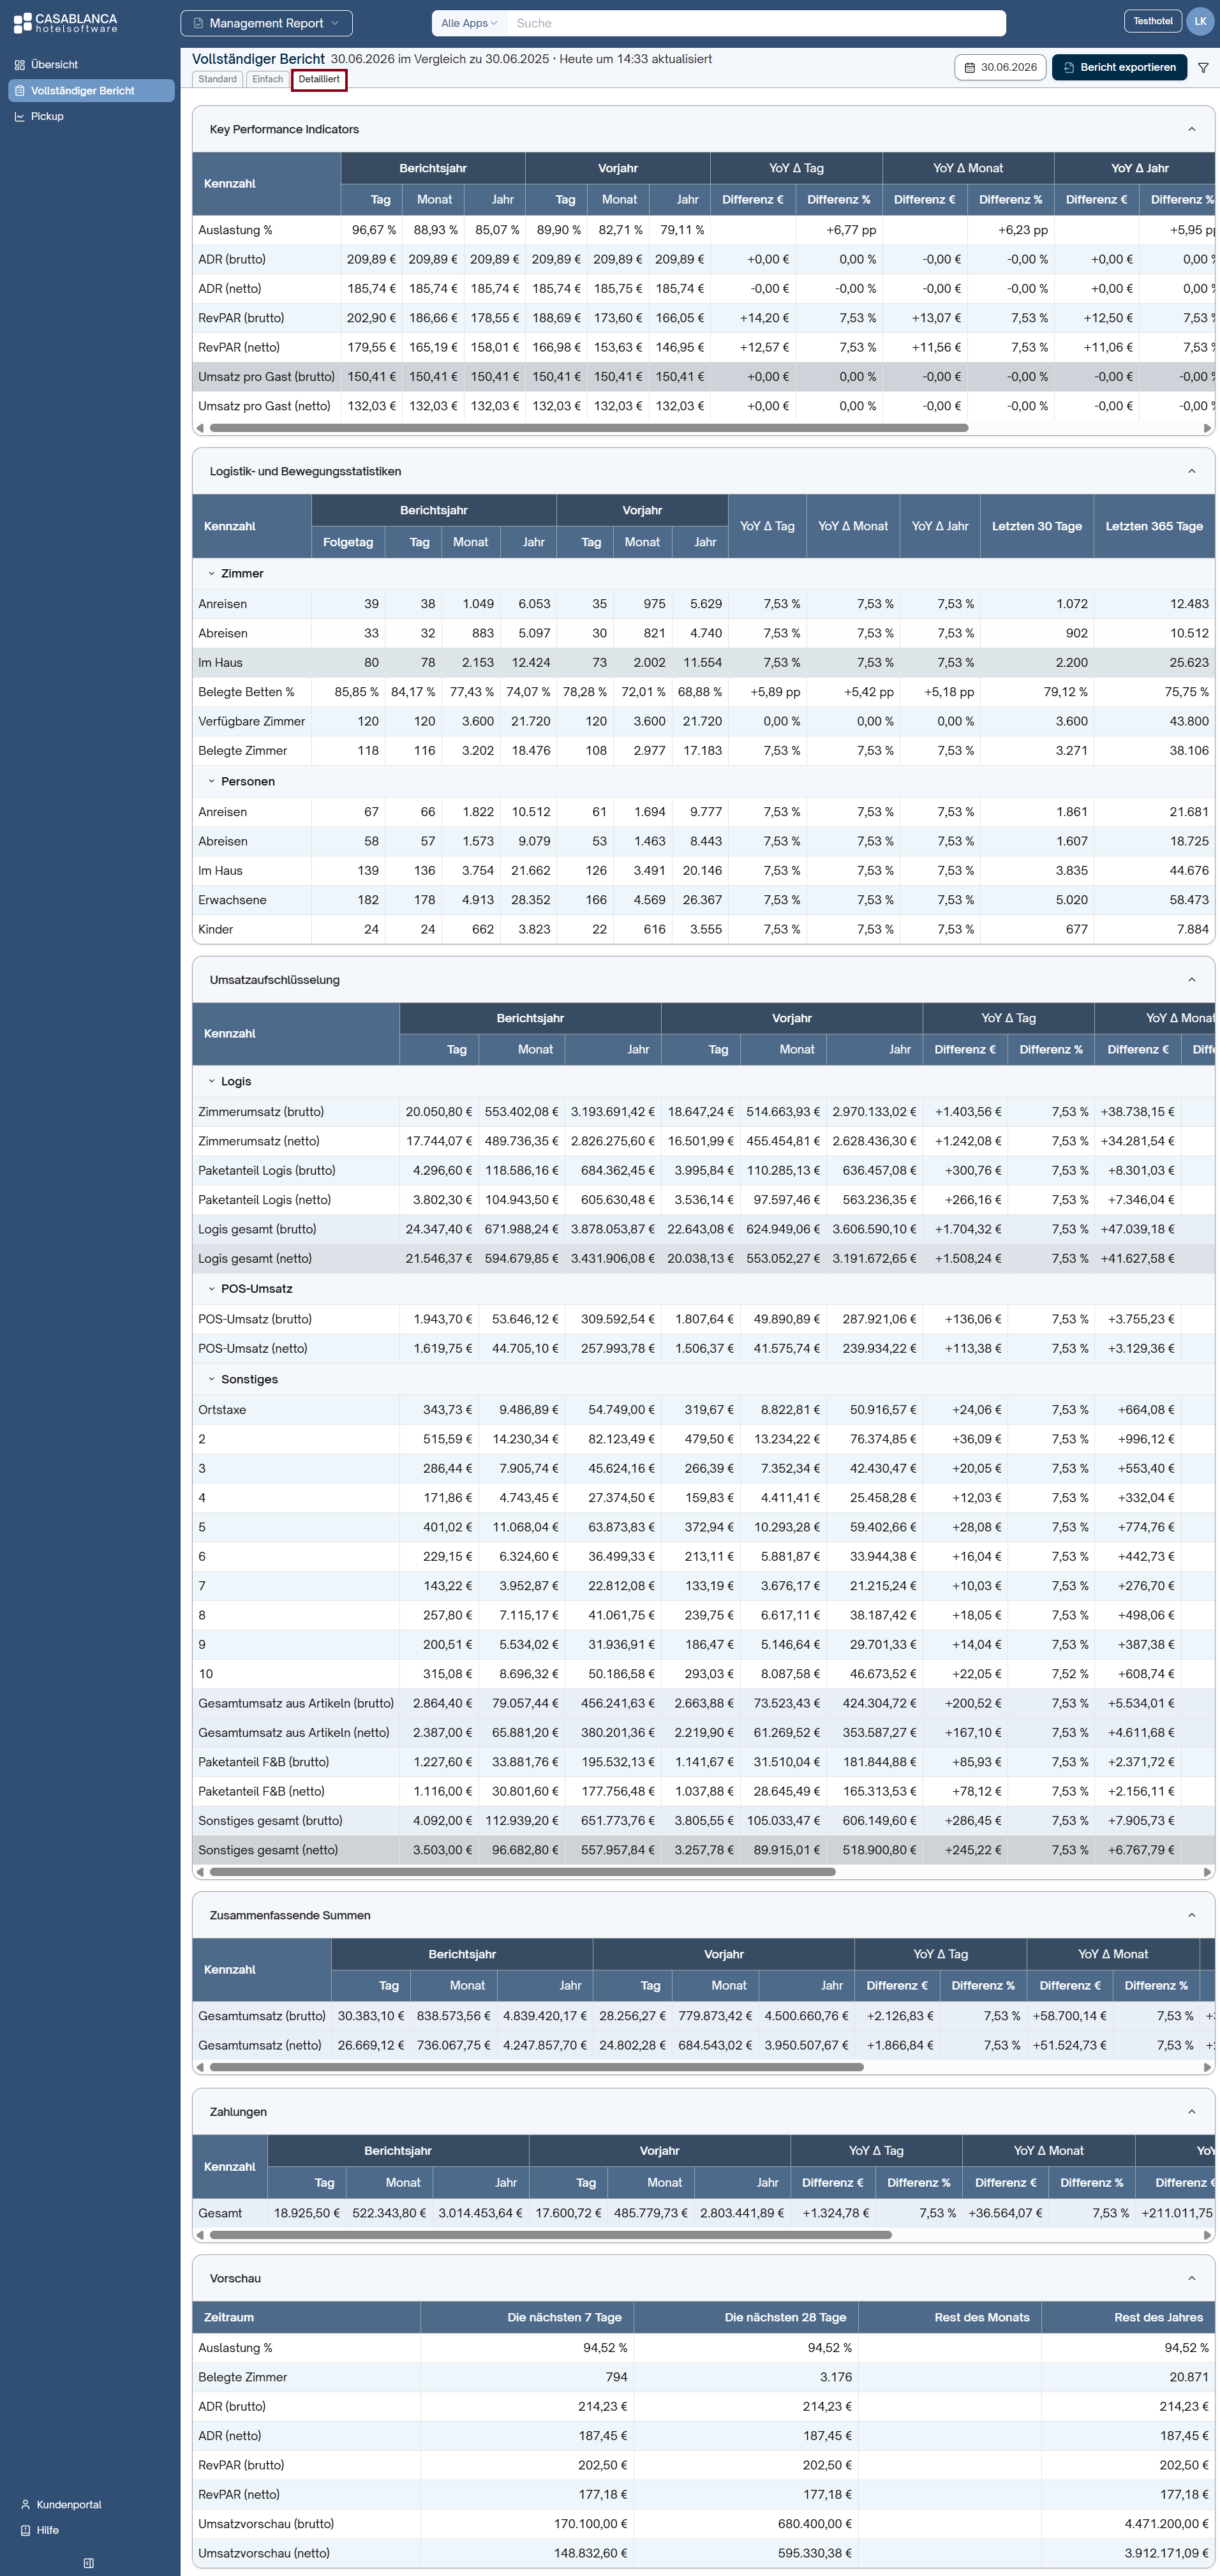Click the Umsatzaufschlüsselung table horizontal scrollbar
1220x2576 pixels.
click(523, 1872)
